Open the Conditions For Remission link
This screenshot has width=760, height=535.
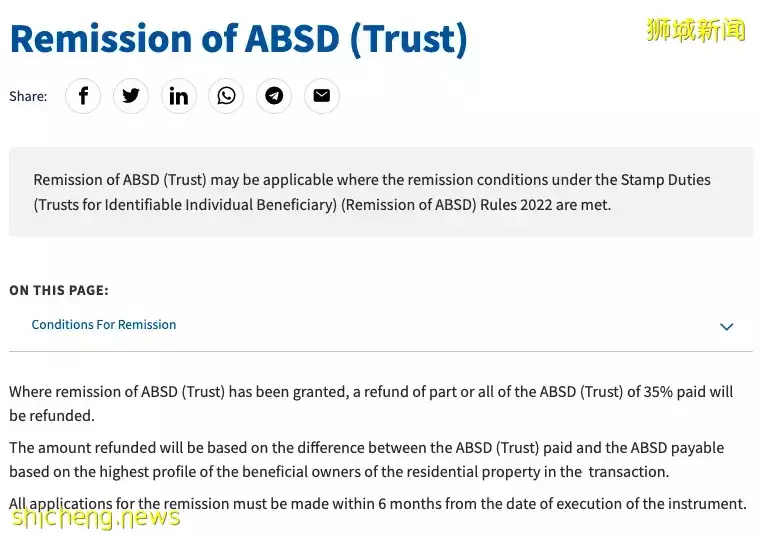tap(104, 325)
